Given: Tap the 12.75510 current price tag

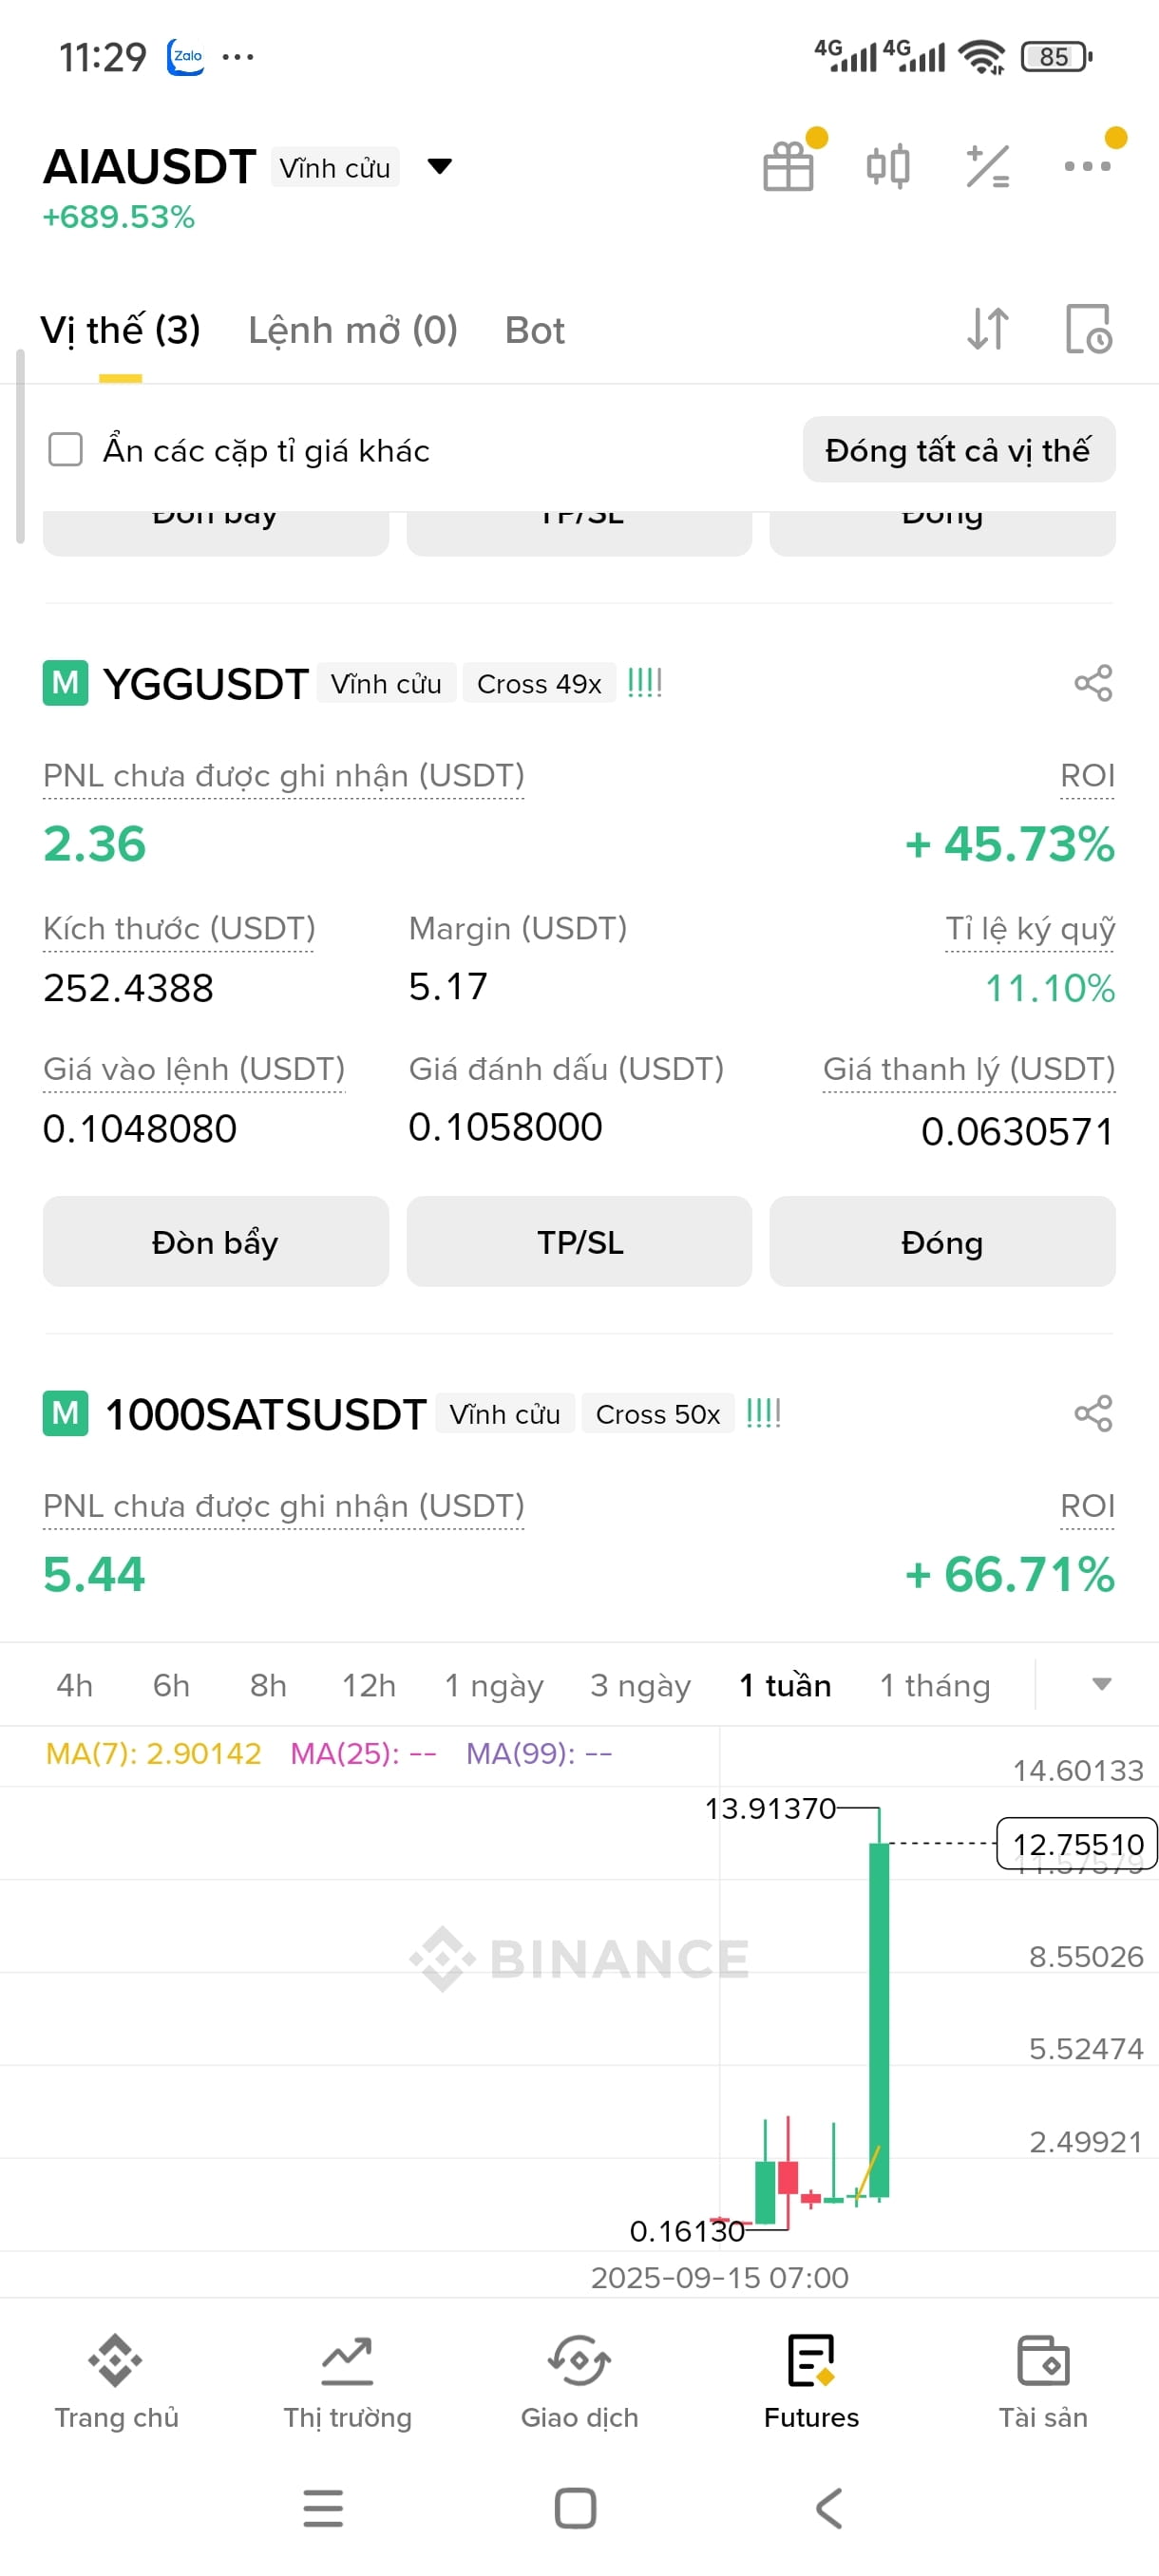Looking at the screenshot, I should tap(1077, 1843).
